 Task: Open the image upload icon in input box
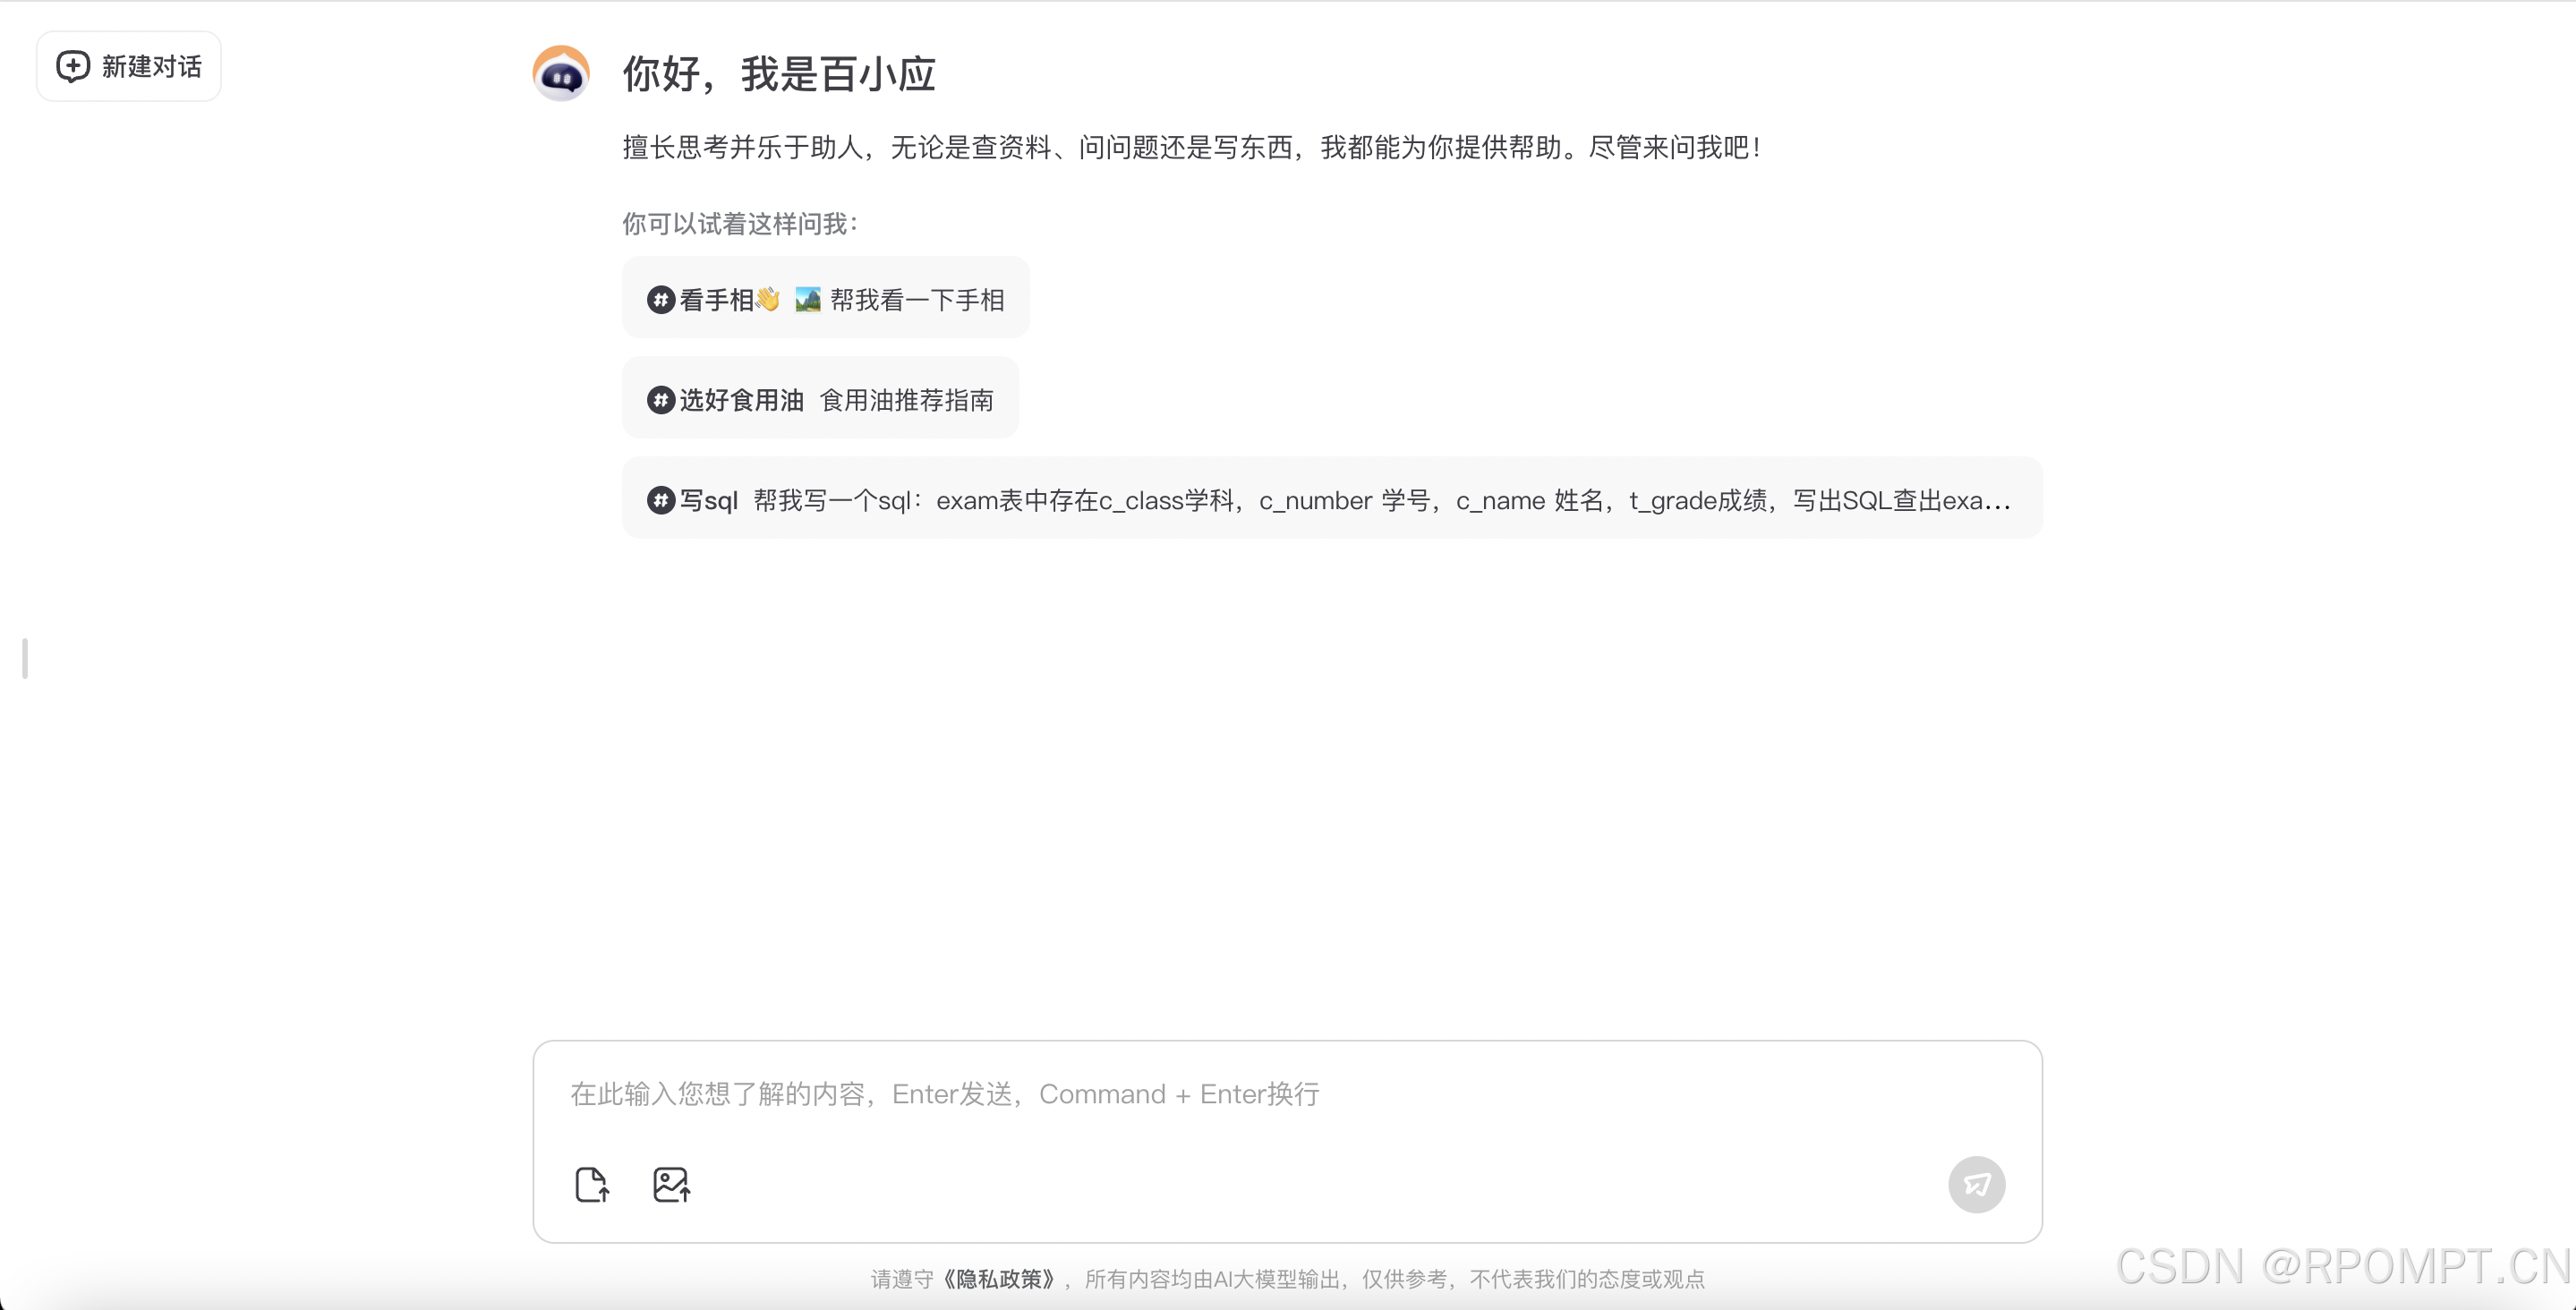[x=671, y=1185]
